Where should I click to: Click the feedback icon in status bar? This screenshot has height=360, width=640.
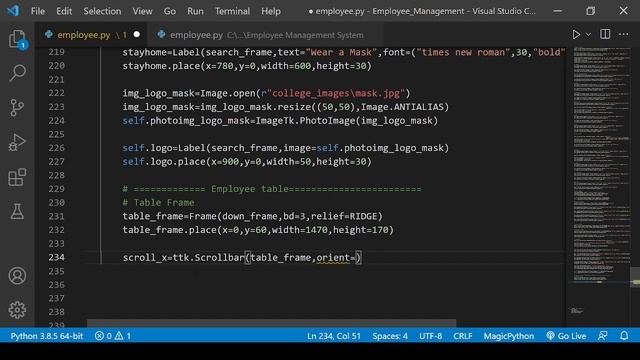pyautogui.click(x=602, y=336)
